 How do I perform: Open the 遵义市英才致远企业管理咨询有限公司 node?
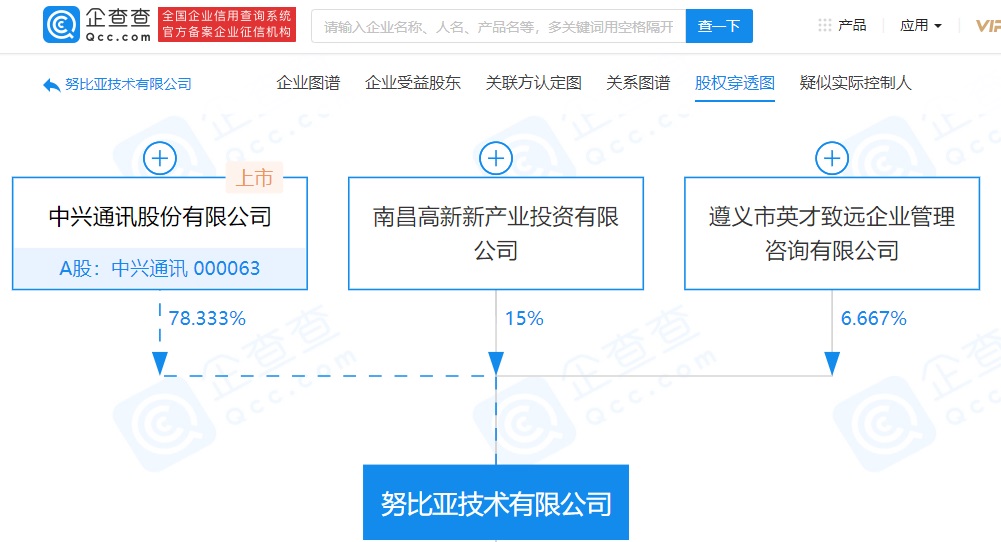(832, 234)
